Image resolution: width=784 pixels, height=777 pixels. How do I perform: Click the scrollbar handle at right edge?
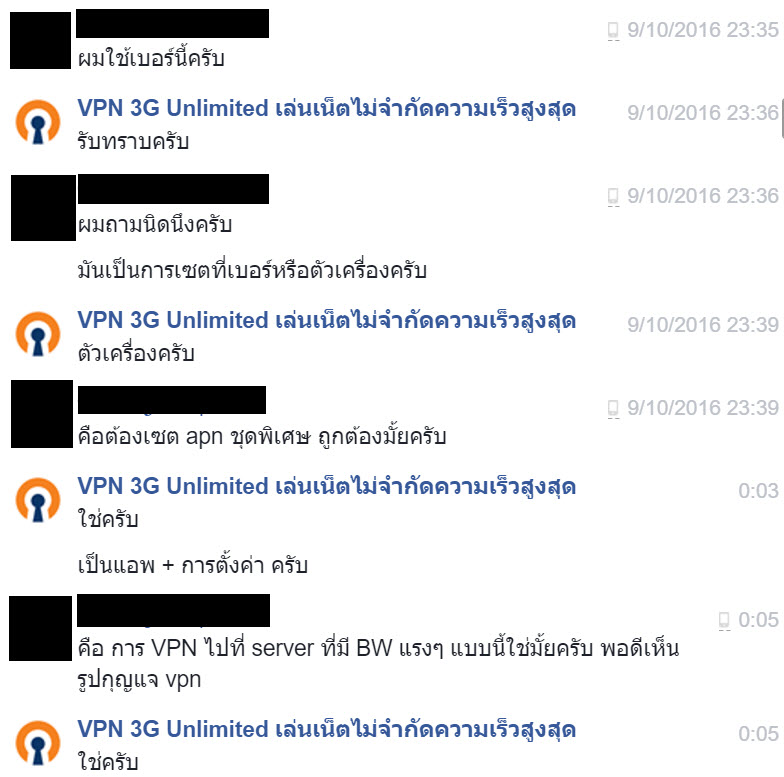point(782,118)
